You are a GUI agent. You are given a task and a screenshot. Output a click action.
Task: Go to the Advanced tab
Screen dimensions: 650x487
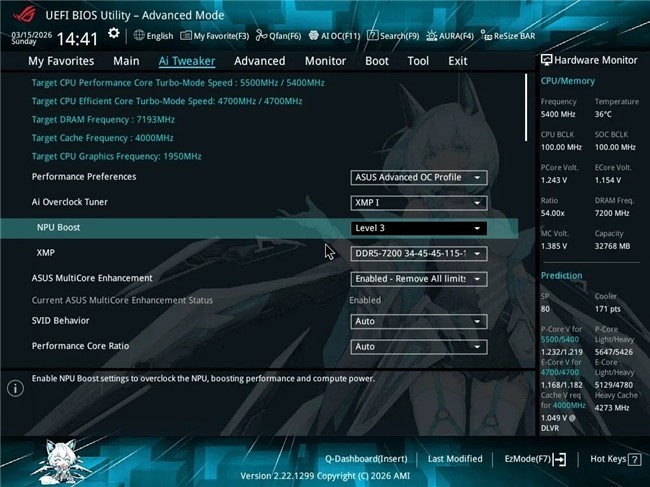259,61
